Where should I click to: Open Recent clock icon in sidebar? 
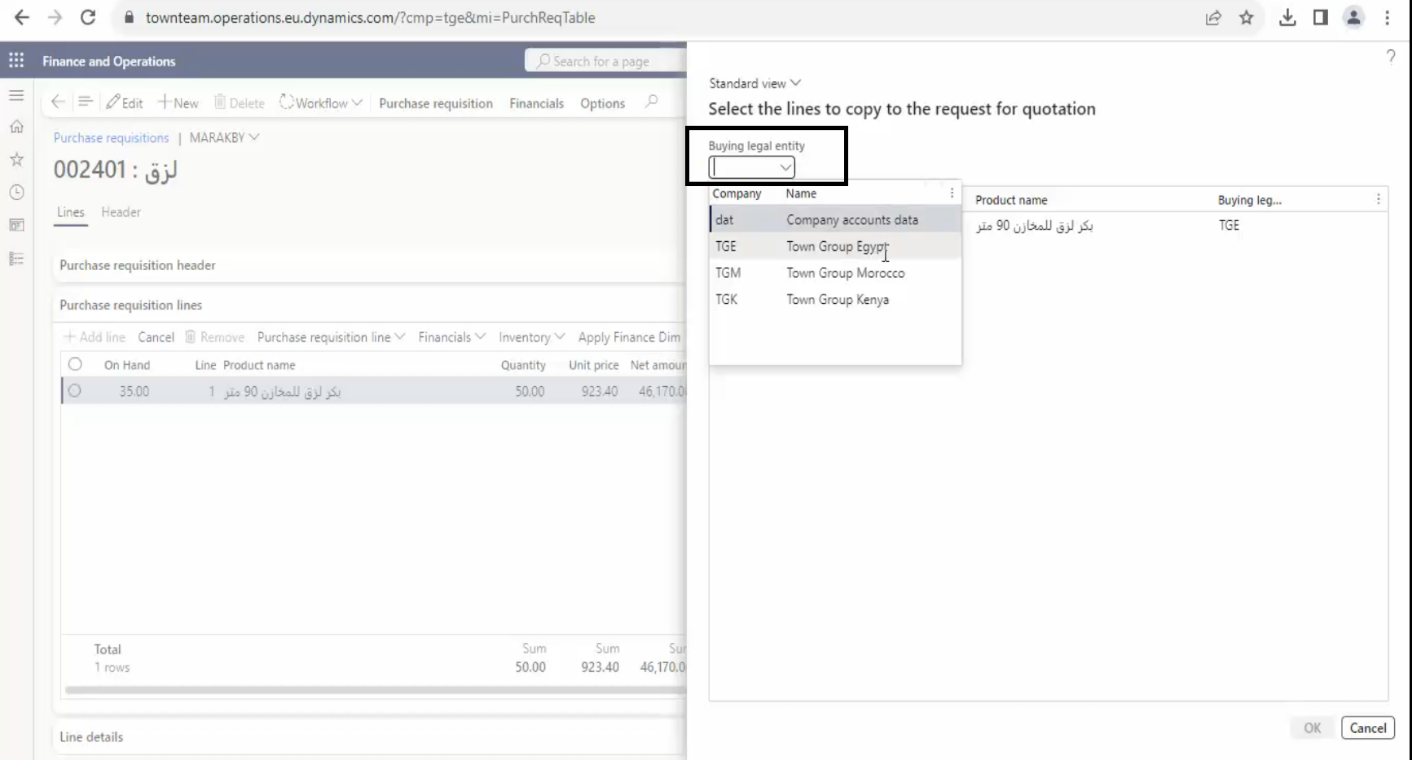[16, 192]
